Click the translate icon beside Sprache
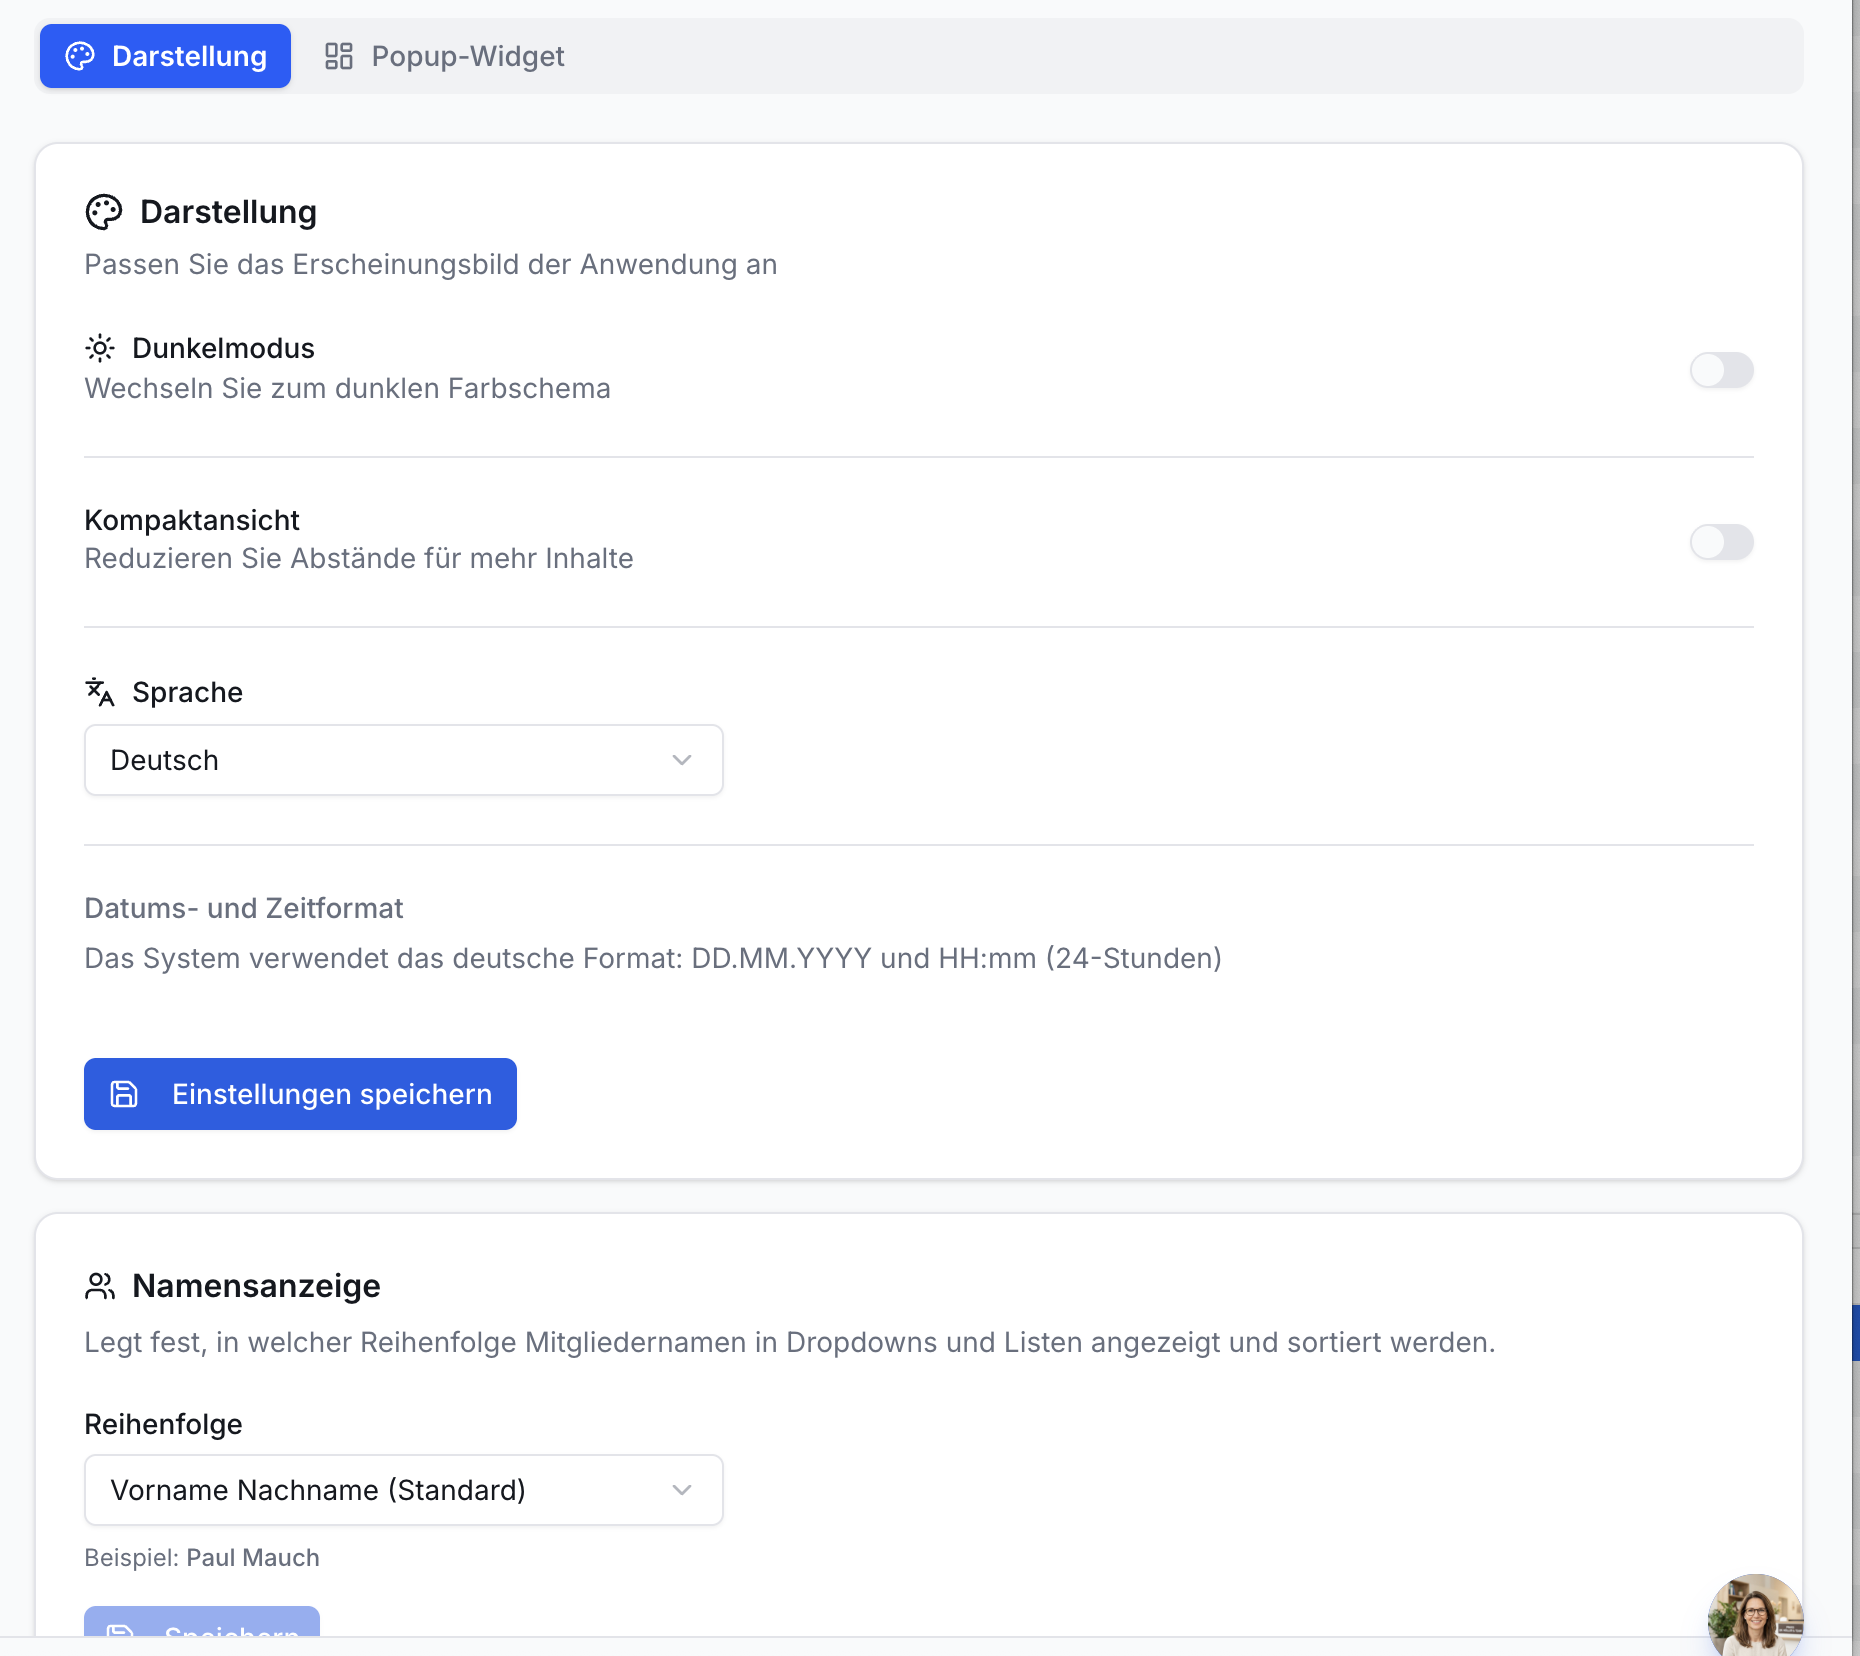The image size is (1860, 1656). [x=100, y=692]
